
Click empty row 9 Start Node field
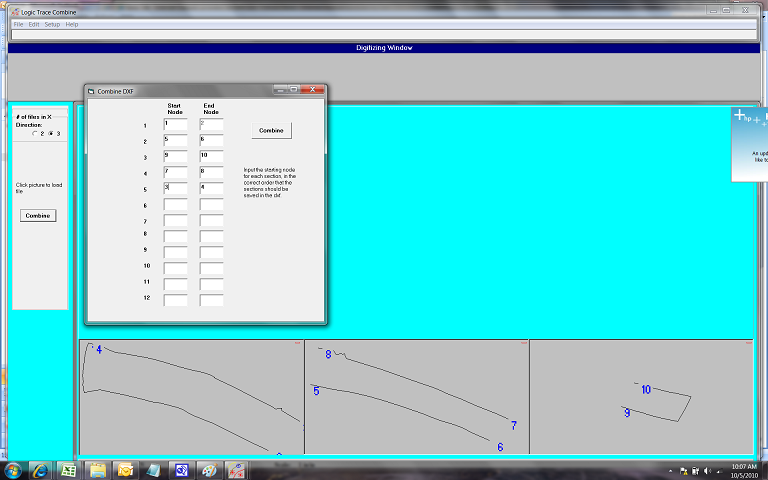[175, 252]
